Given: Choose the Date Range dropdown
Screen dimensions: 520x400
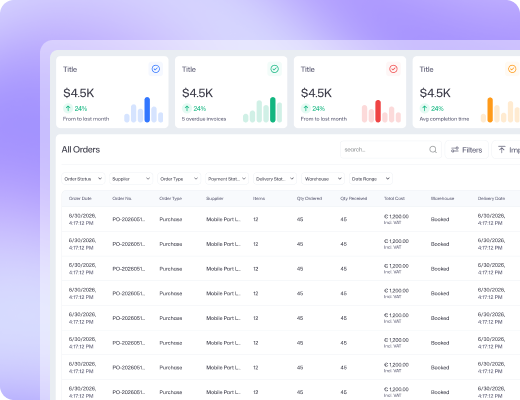Looking at the screenshot, I should tap(371, 179).
